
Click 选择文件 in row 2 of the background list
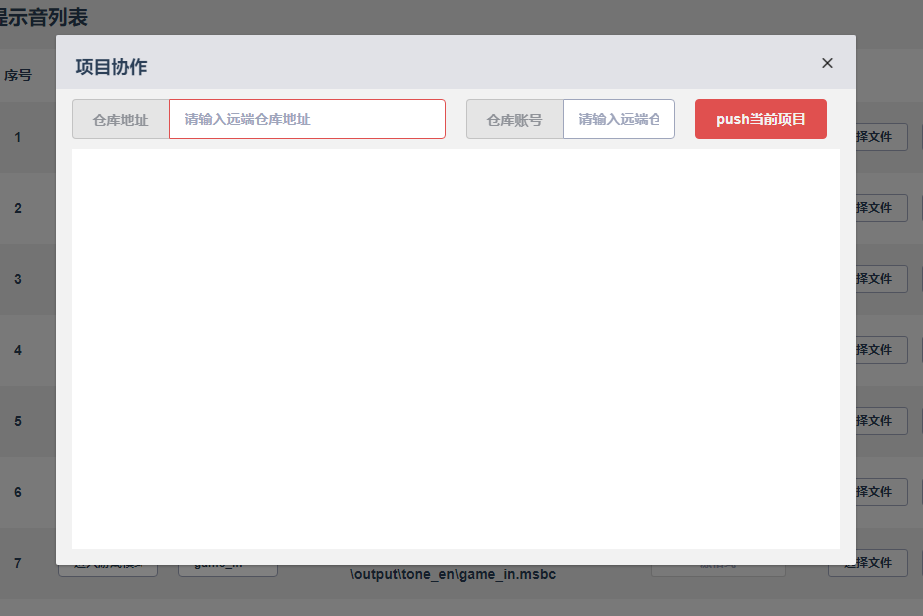(881, 208)
